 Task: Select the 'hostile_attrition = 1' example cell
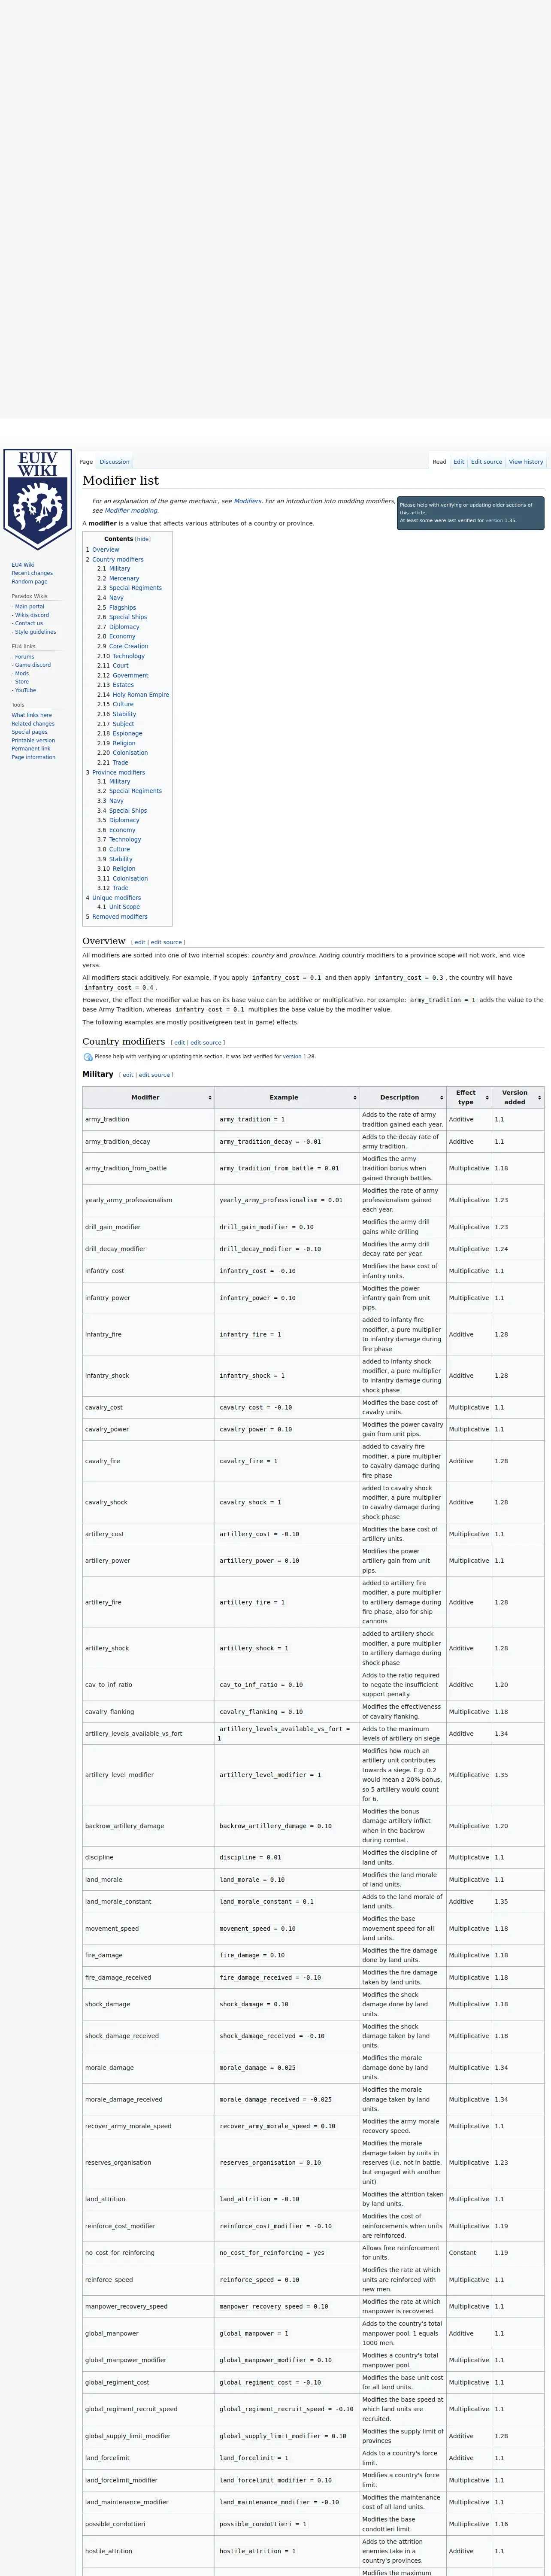[x=287, y=2551]
